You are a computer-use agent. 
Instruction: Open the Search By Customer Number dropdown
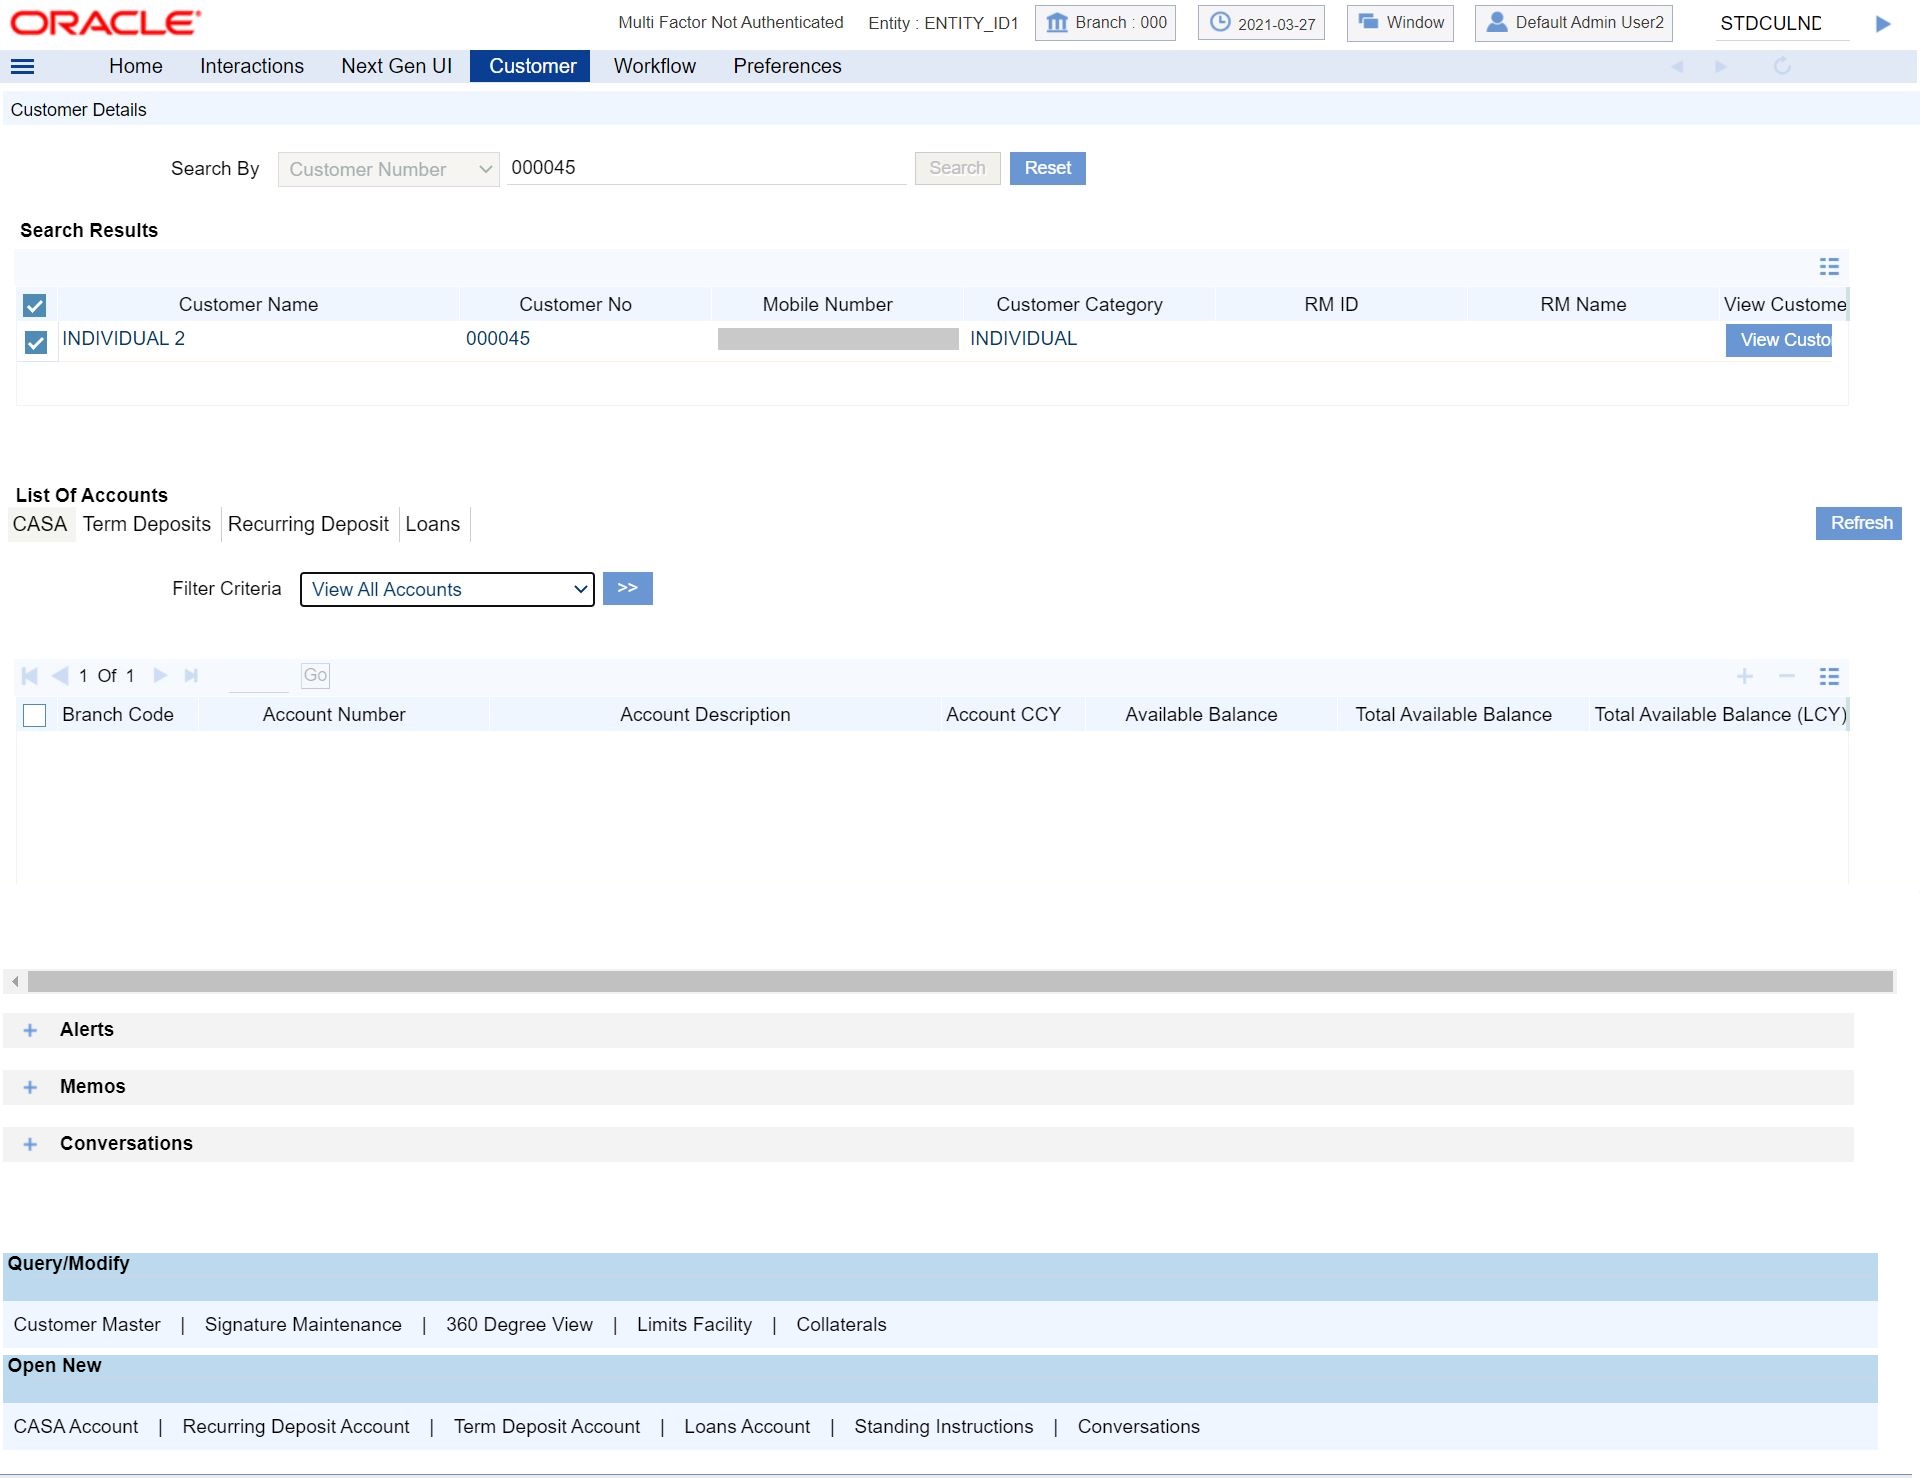[x=388, y=170]
